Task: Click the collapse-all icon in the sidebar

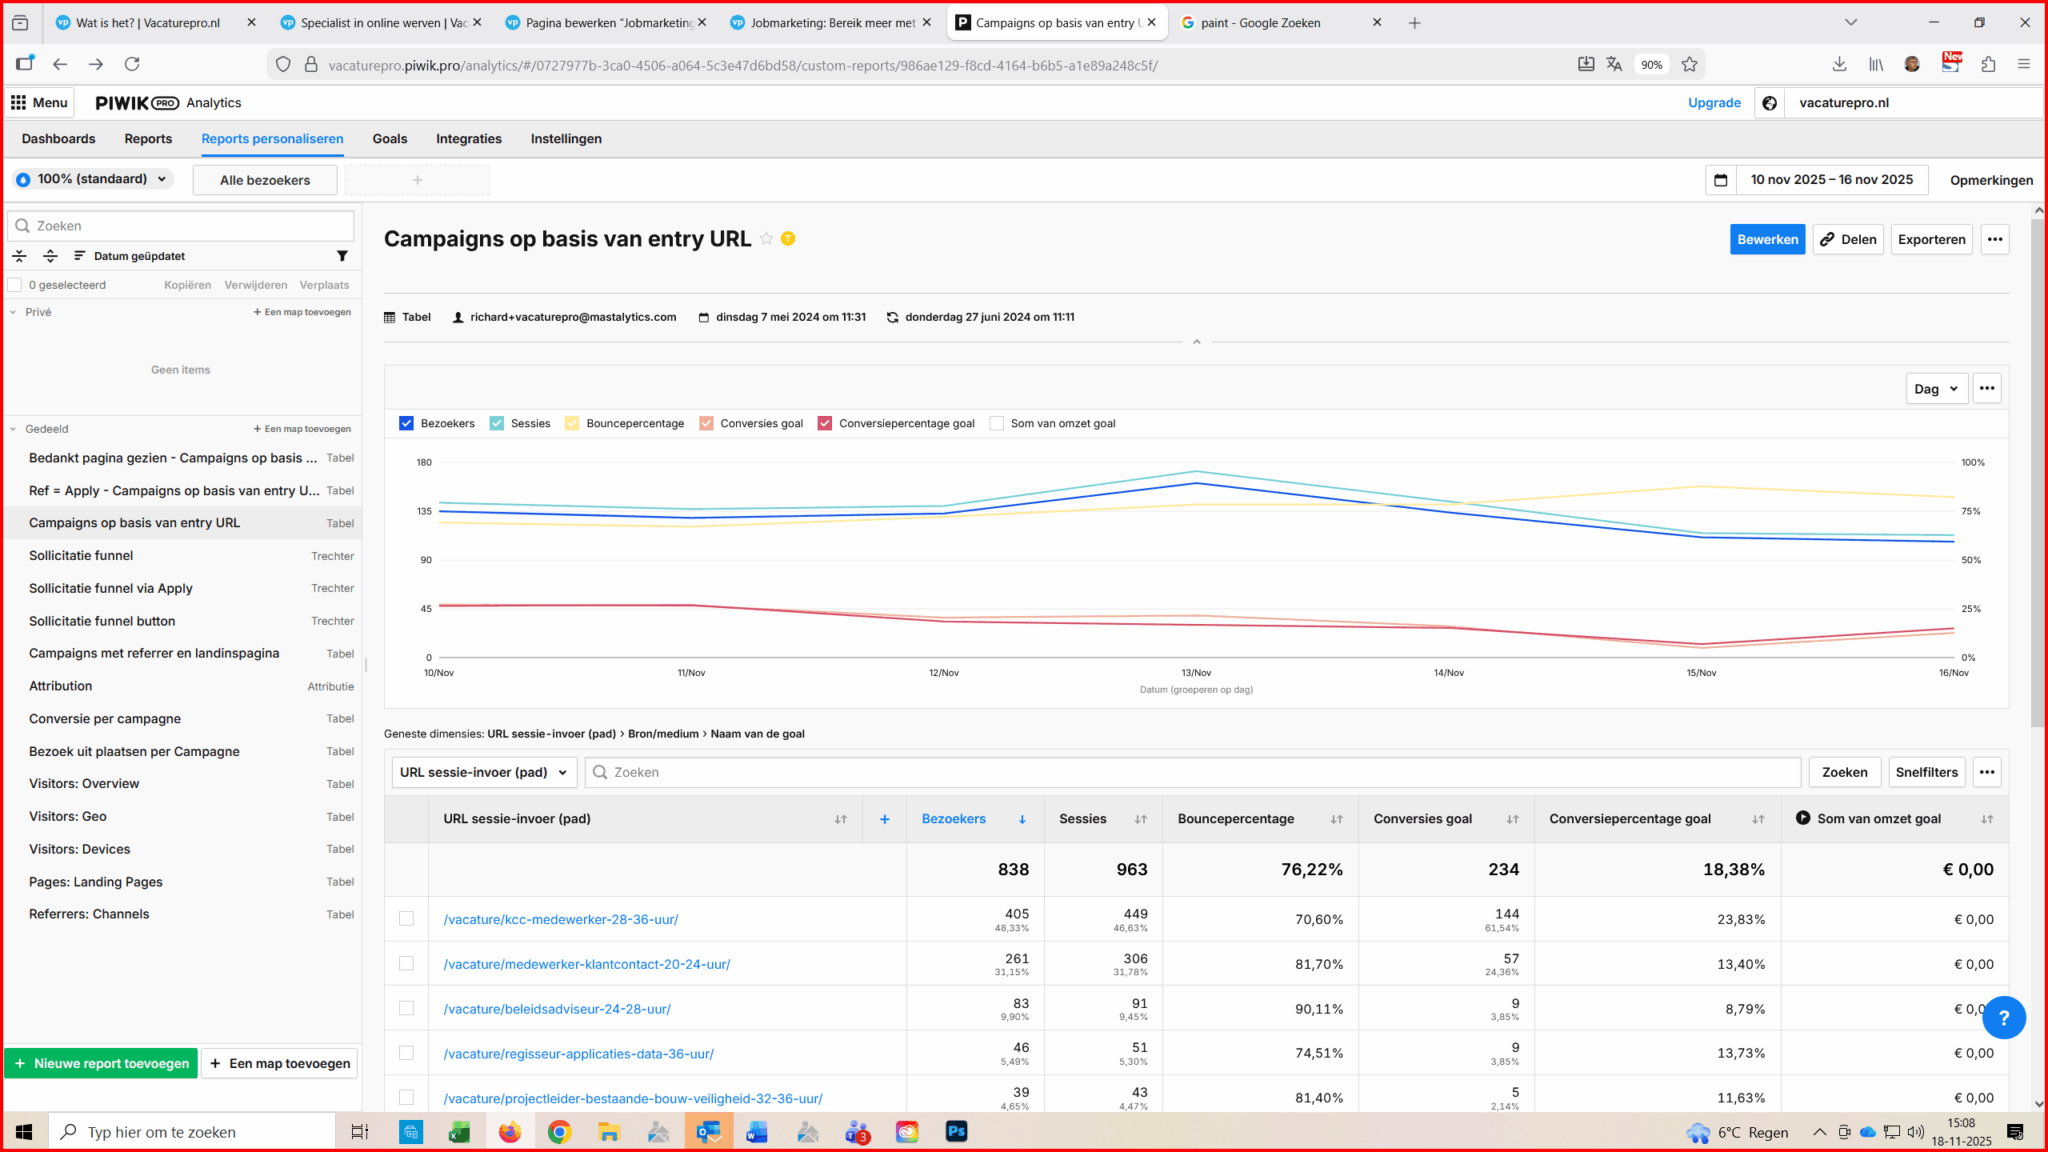Action: click(x=19, y=256)
